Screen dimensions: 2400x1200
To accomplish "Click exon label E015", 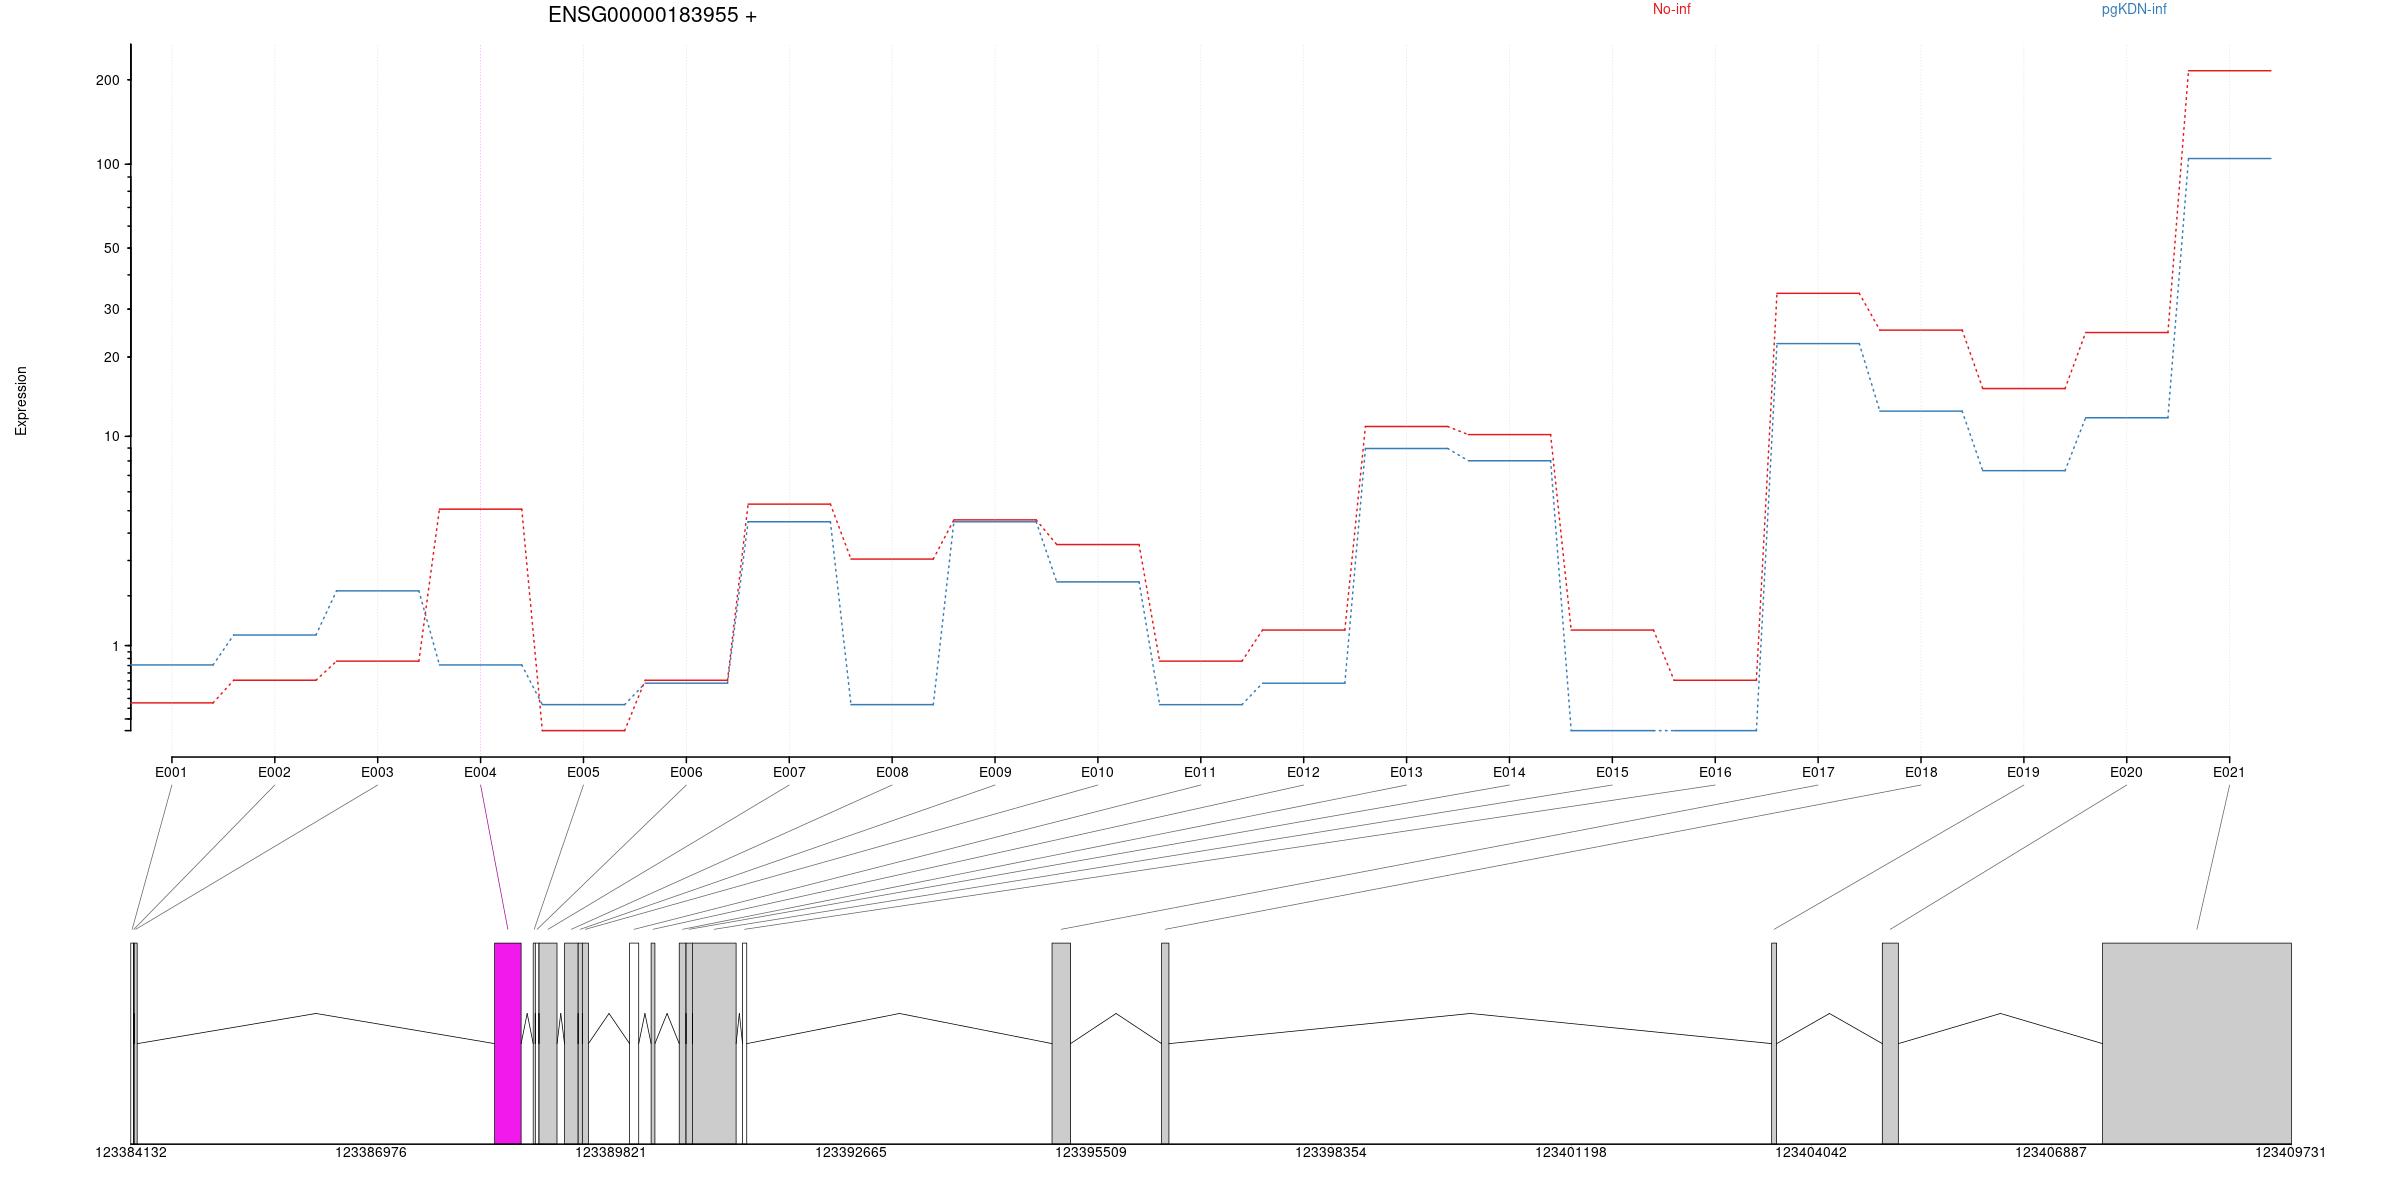I will (x=1612, y=772).
